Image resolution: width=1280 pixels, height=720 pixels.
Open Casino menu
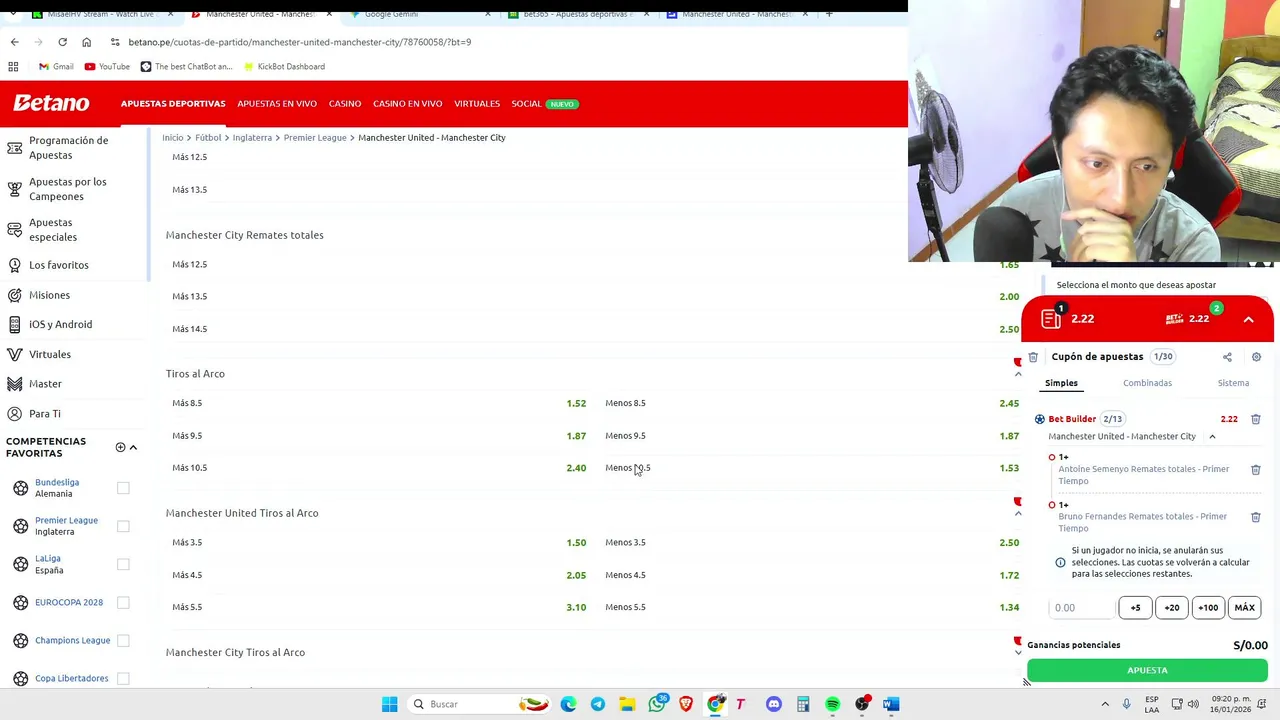(345, 104)
